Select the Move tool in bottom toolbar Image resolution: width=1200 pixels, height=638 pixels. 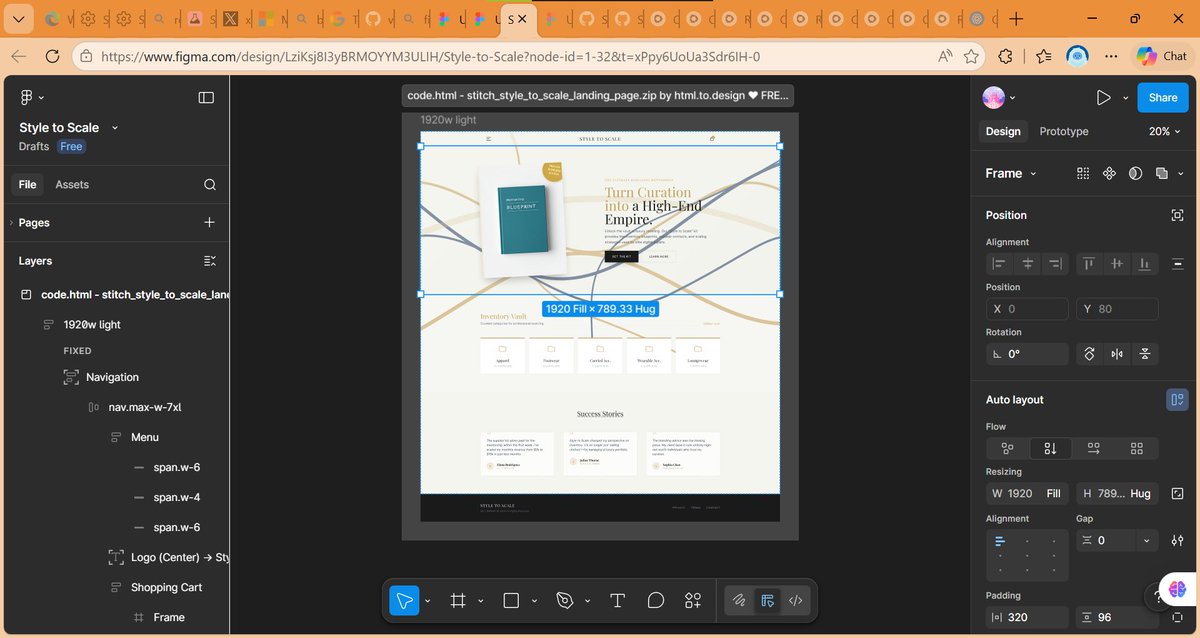coord(404,600)
